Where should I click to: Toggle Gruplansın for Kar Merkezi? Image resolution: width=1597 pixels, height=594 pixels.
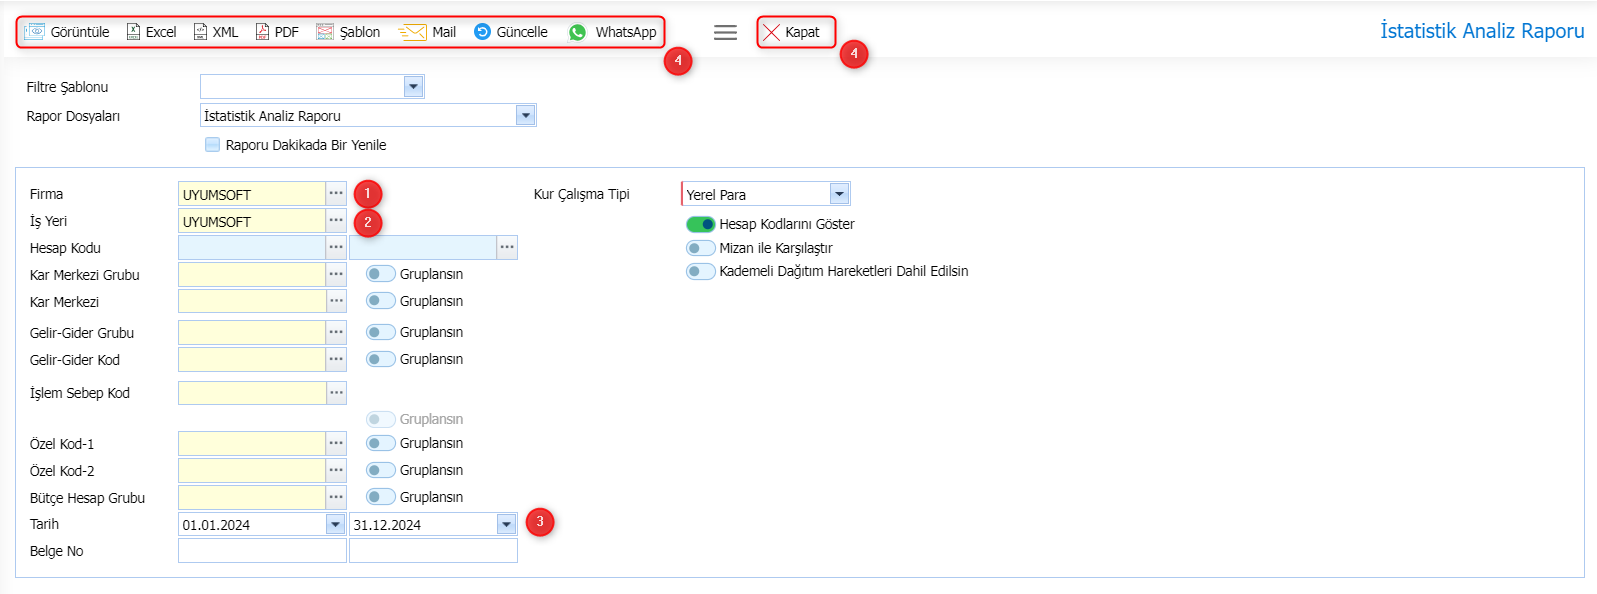tap(380, 301)
